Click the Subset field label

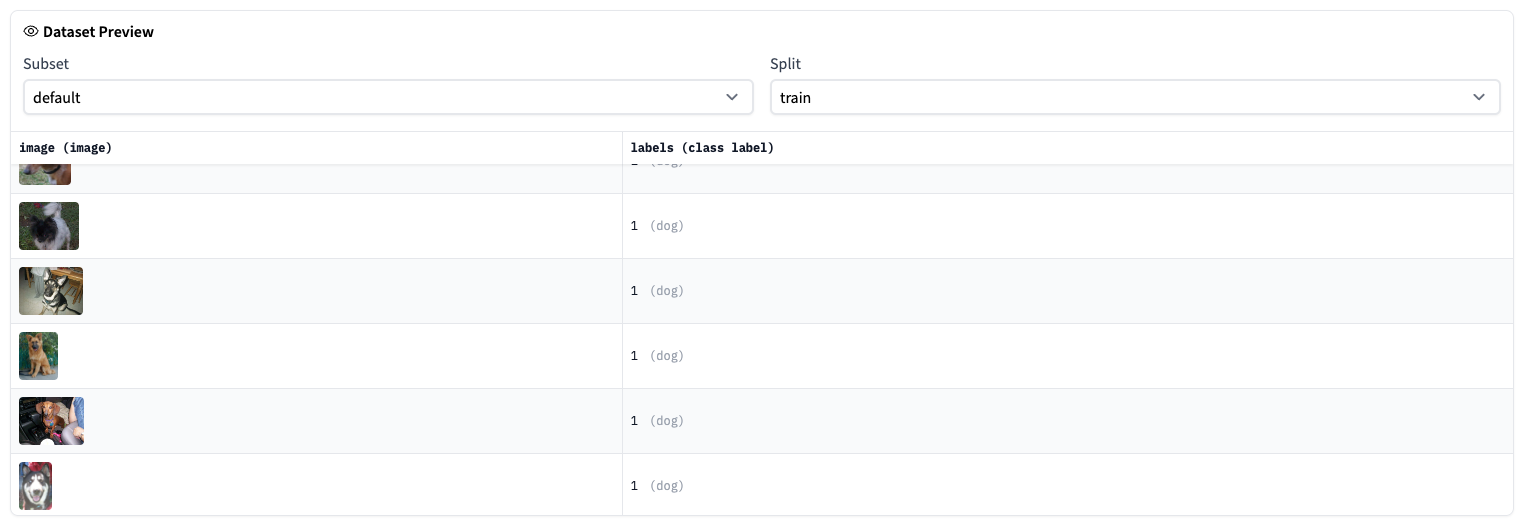click(x=46, y=64)
